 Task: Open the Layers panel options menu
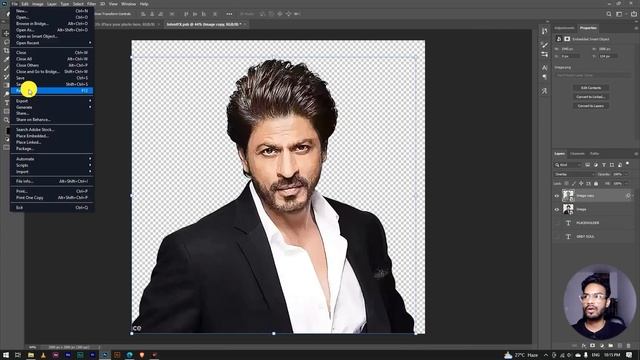click(636, 154)
